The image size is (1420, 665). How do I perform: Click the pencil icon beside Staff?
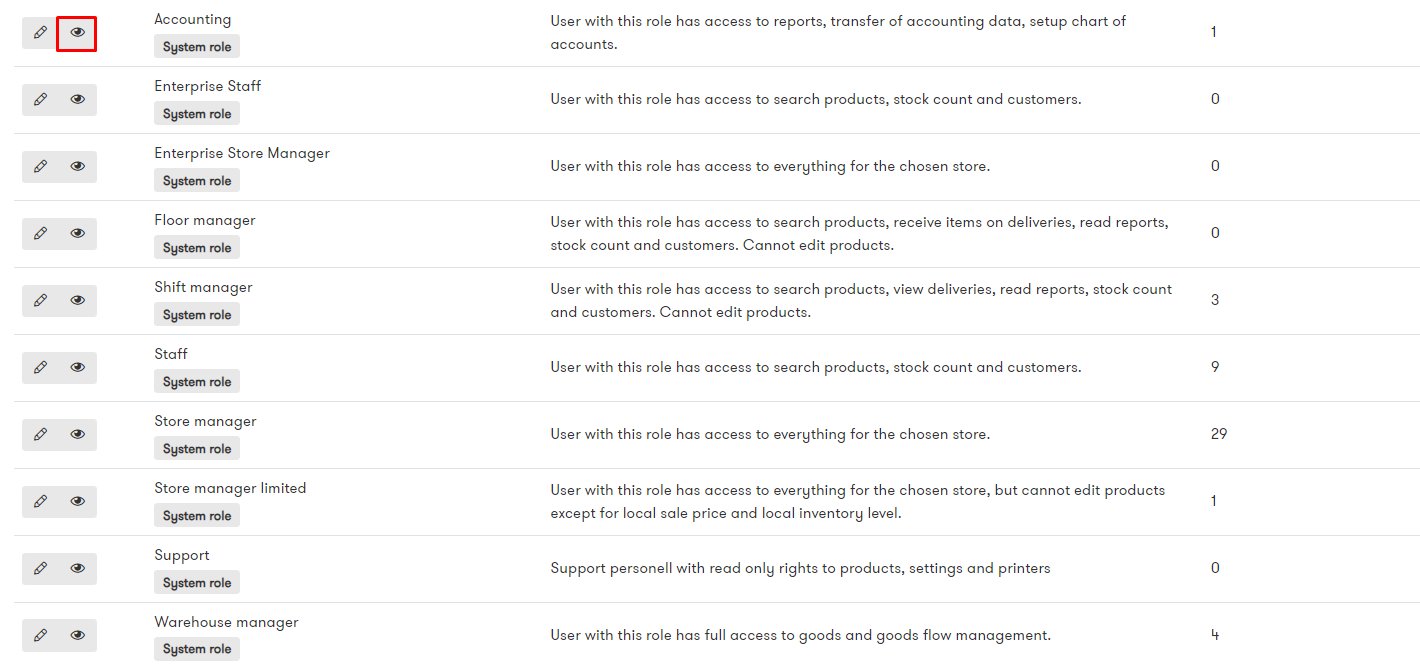40,368
